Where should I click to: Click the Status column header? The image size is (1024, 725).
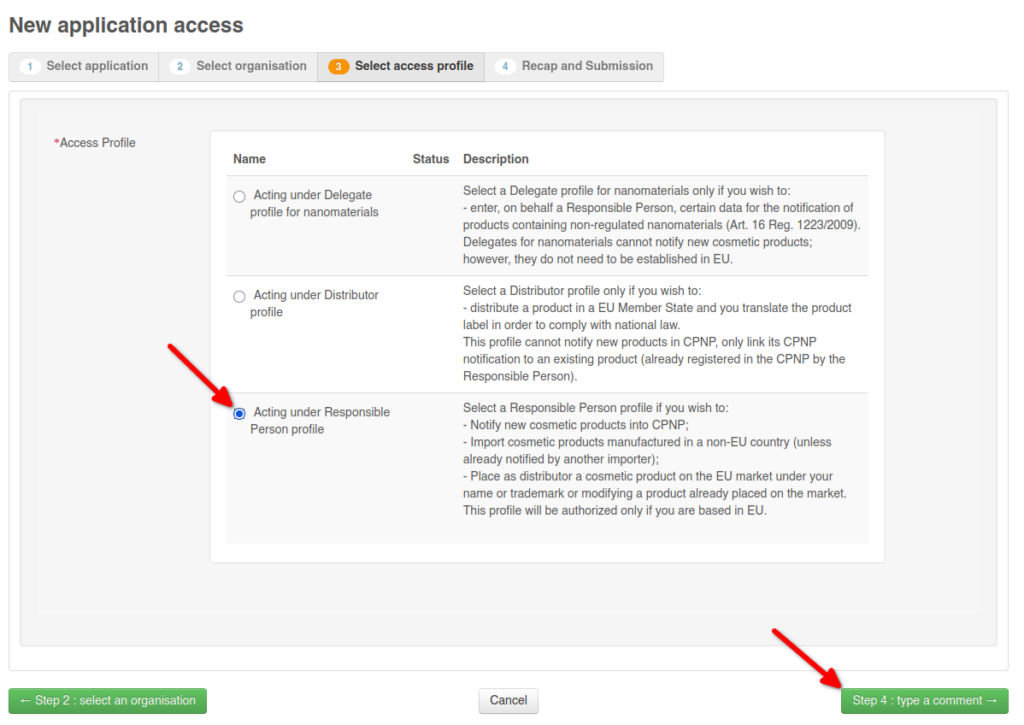point(431,159)
